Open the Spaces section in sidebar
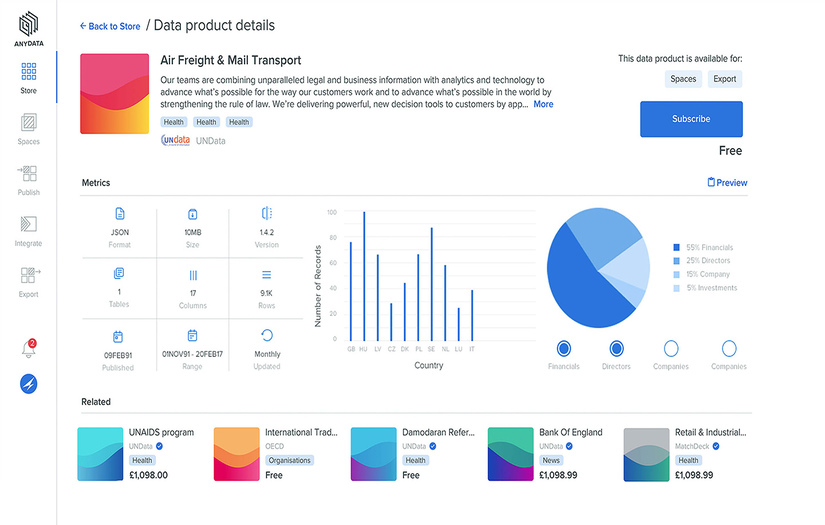This screenshot has width=825, height=525. pyautogui.click(x=28, y=129)
